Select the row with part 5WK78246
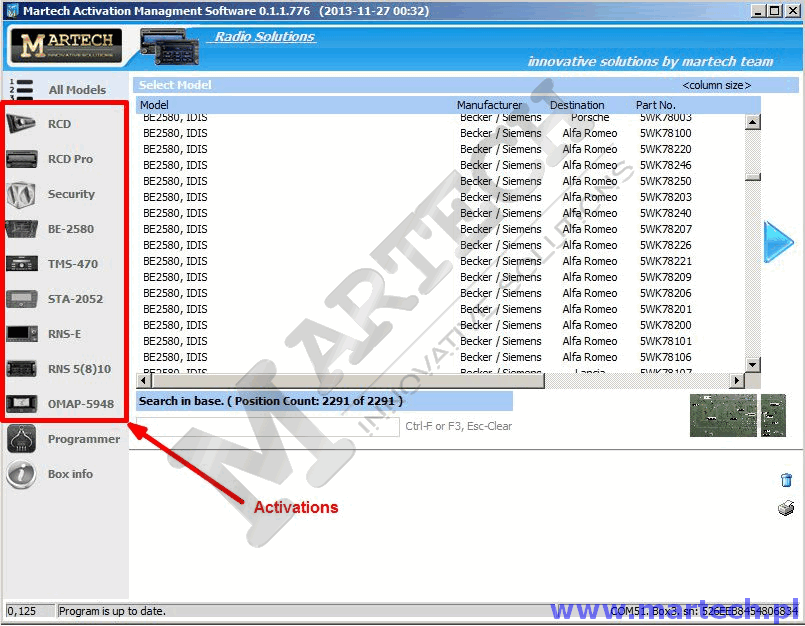Image resolution: width=805 pixels, height=626 pixels. (440, 165)
